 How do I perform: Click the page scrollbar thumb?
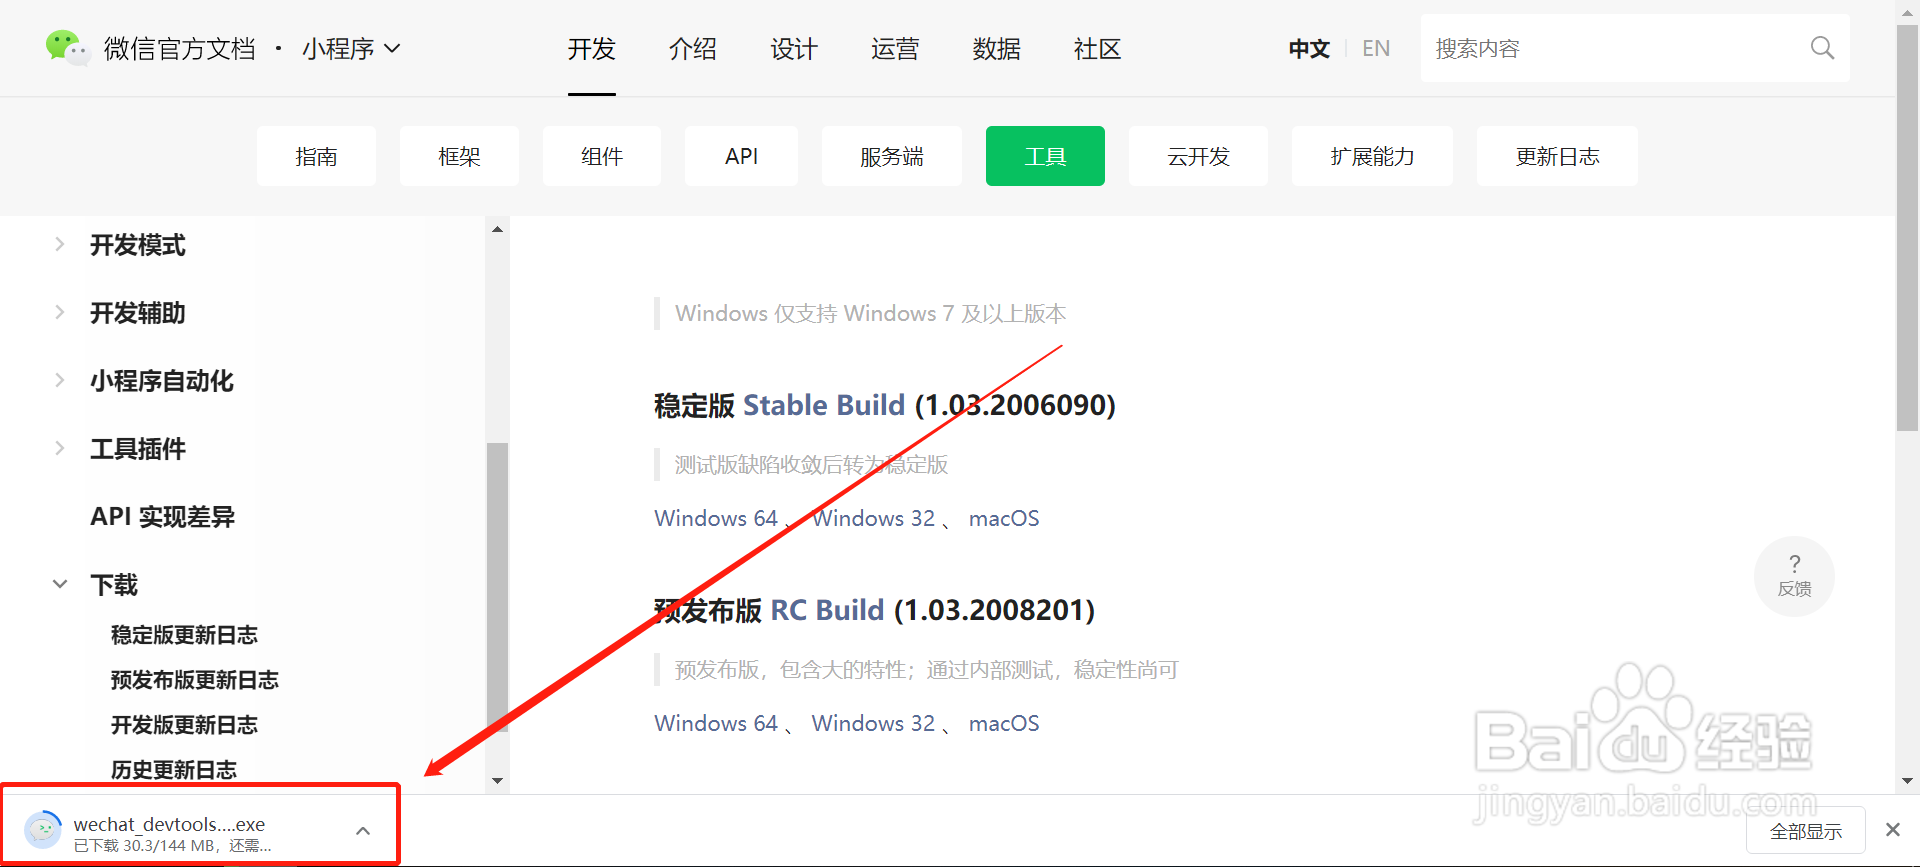pyautogui.click(x=1908, y=228)
